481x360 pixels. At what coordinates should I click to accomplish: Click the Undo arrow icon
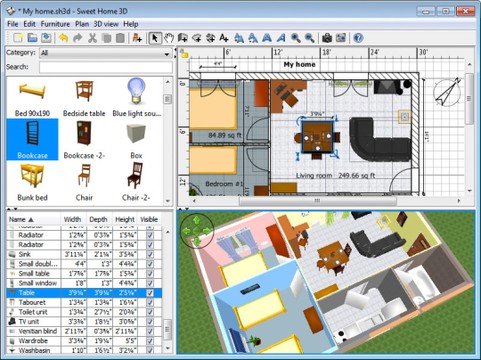coord(63,38)
